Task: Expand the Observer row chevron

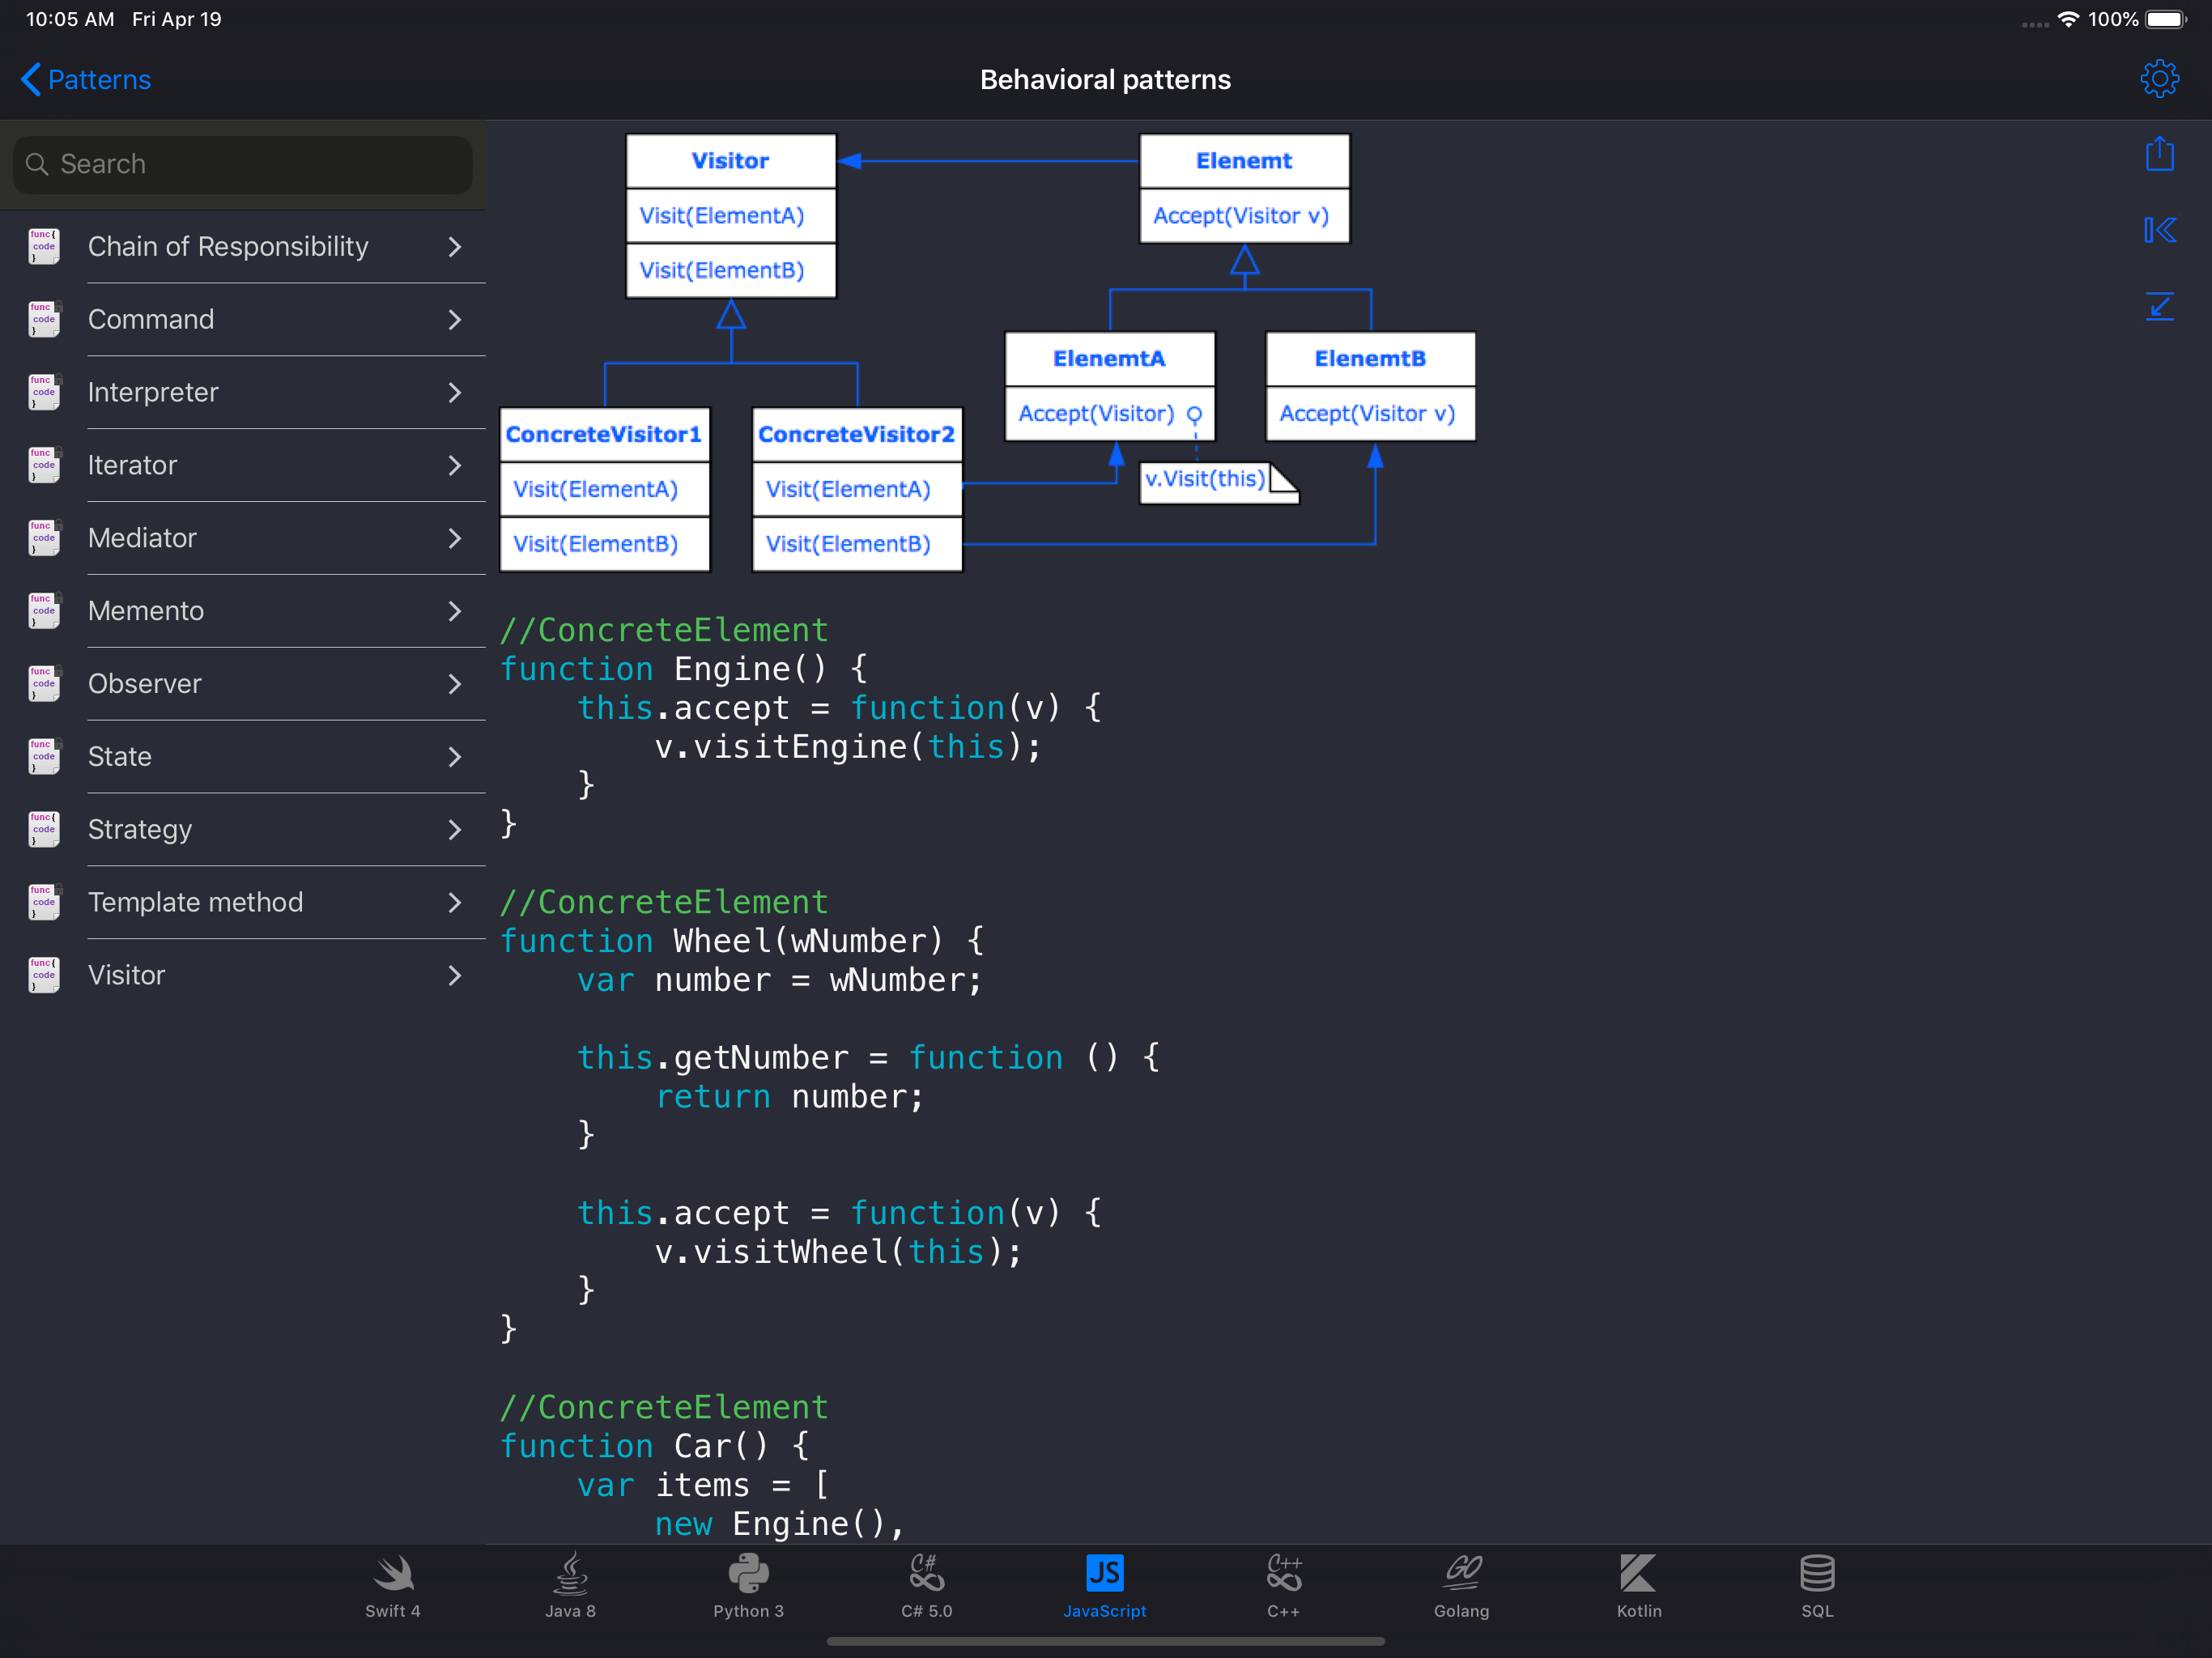Action: (455, 684)
